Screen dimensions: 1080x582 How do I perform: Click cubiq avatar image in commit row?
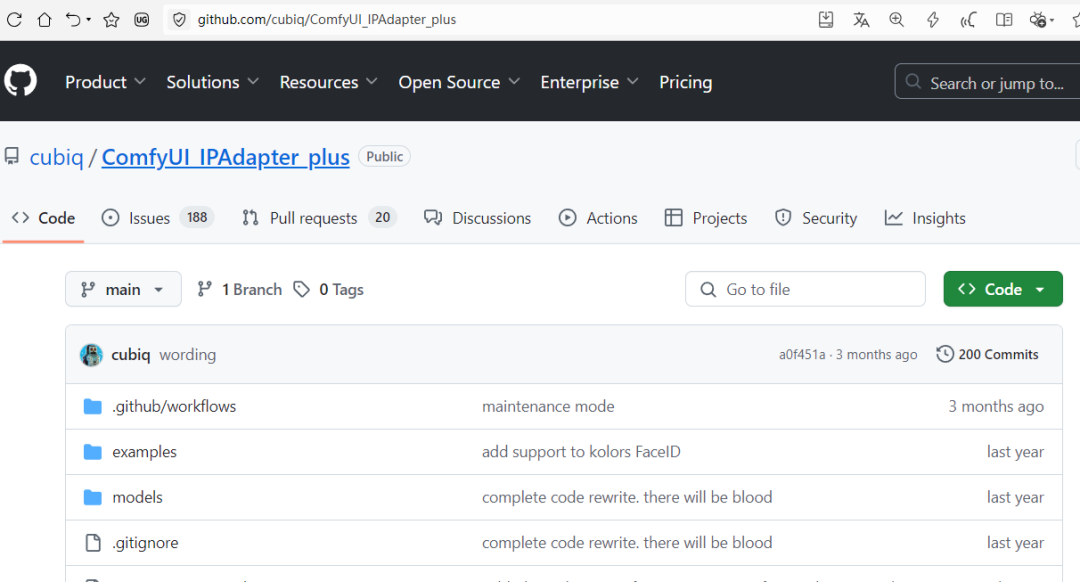[91, 355]
